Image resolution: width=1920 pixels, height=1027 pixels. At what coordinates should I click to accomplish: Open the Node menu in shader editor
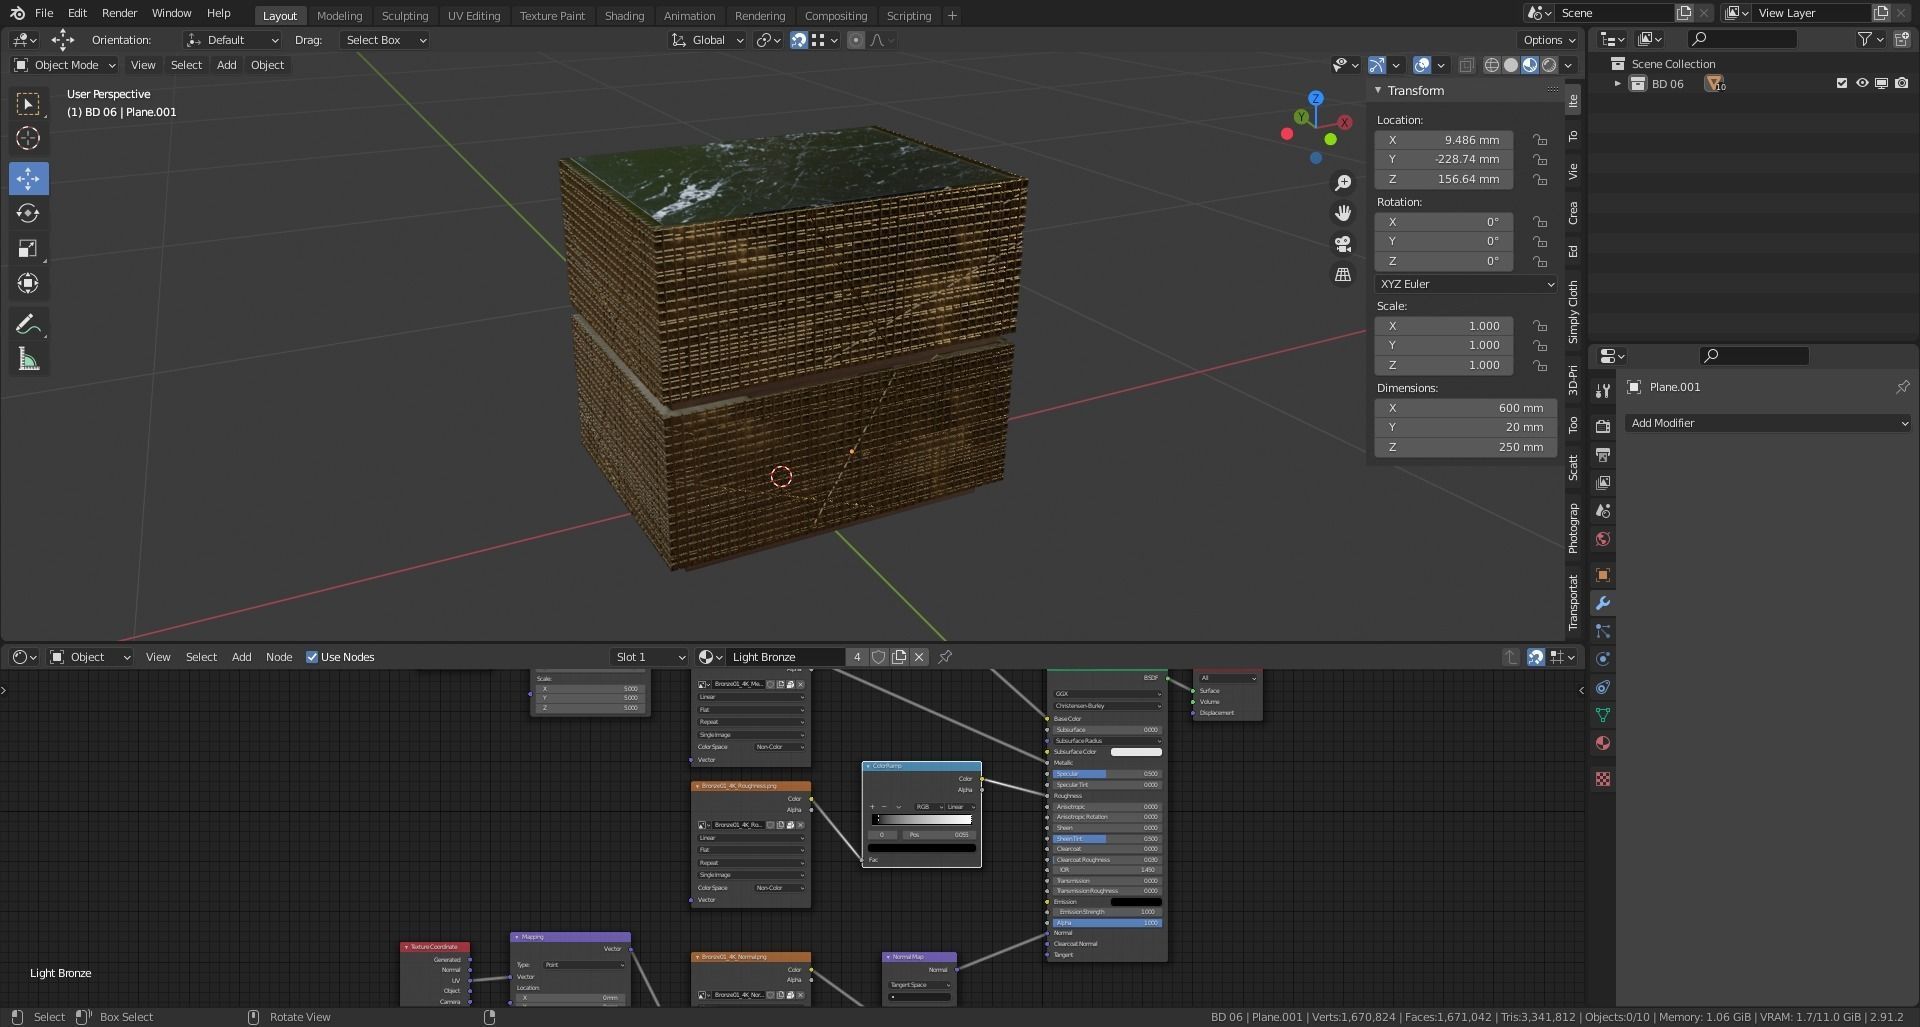point(279,657)
